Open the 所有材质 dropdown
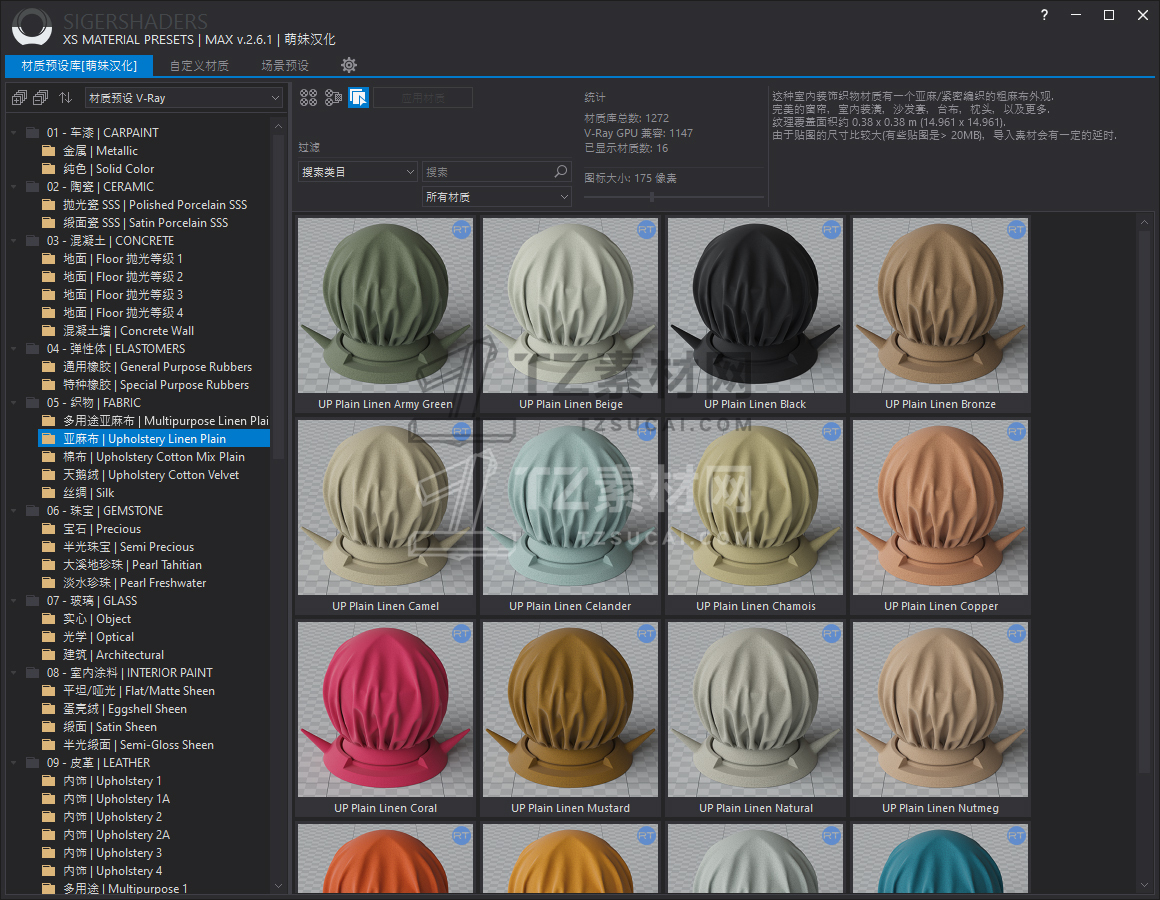 pos(496,197)
